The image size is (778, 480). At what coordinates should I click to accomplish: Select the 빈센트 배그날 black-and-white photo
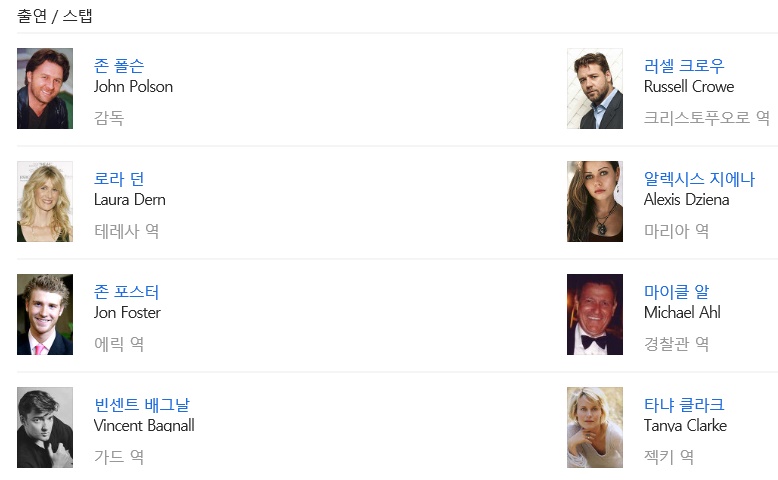pos(45,428)
